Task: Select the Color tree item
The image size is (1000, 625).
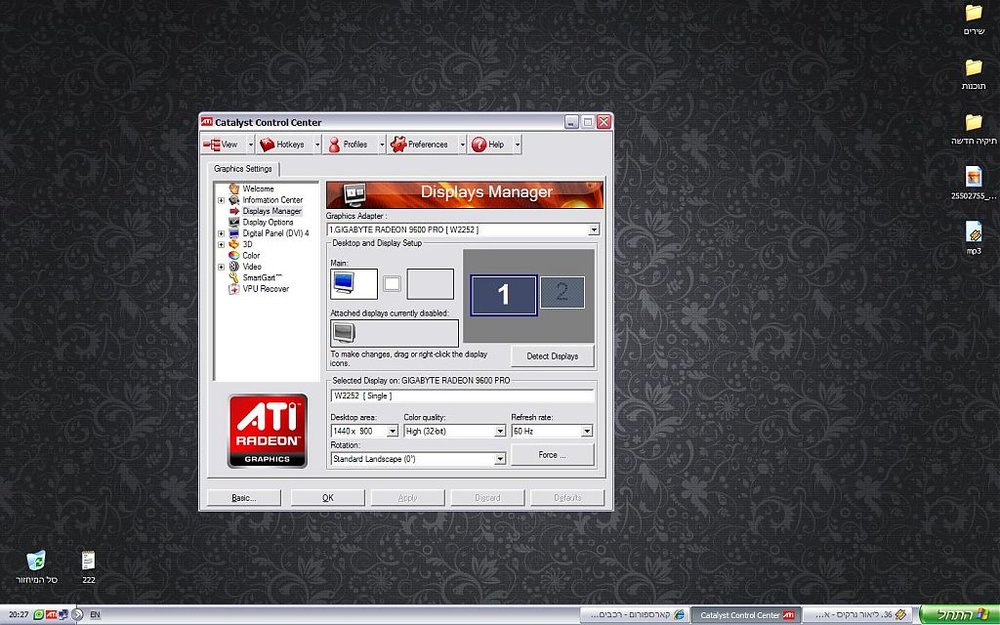Action: tap(251, 255)
